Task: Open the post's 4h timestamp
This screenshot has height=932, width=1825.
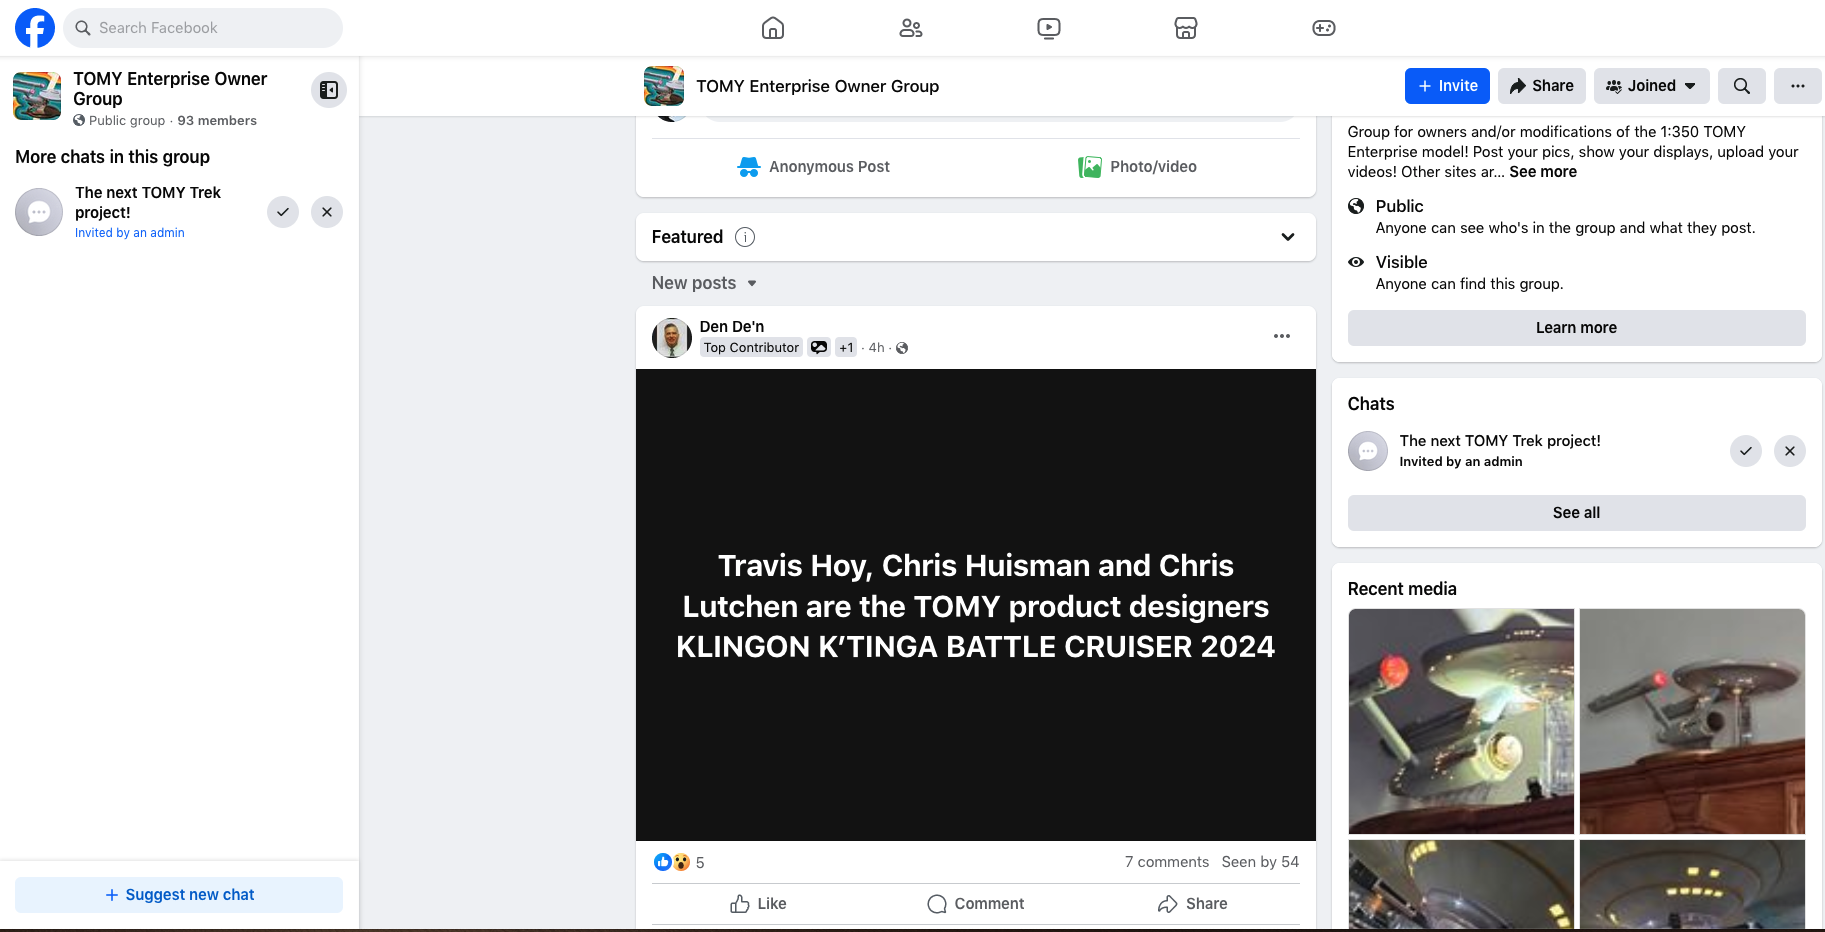Action: [x=876, y=348]
